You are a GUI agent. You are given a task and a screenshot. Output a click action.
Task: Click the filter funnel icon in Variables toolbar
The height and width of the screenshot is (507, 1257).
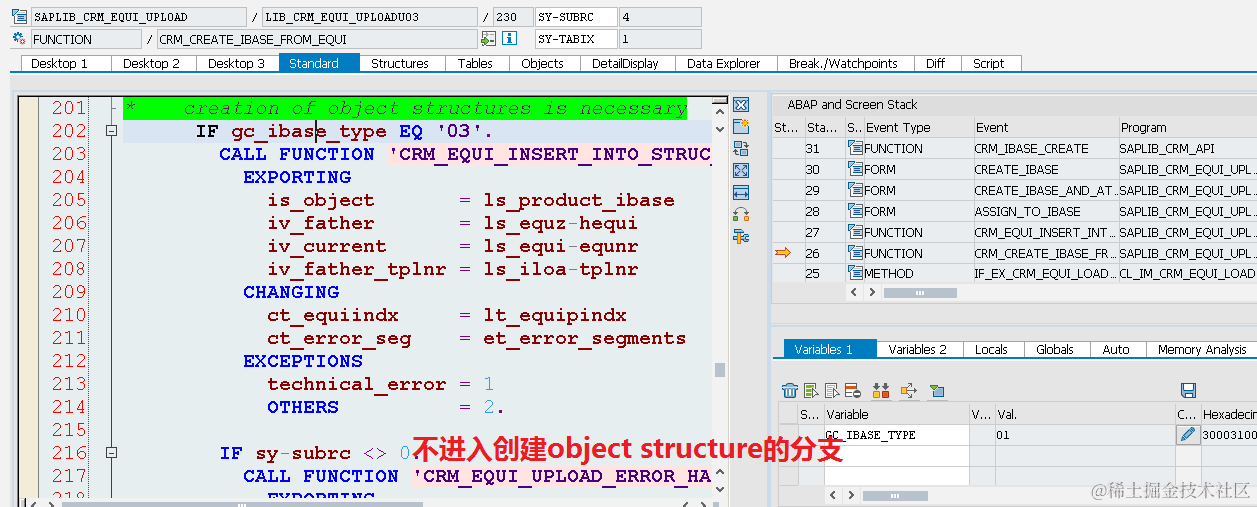(x=936, y=390)
